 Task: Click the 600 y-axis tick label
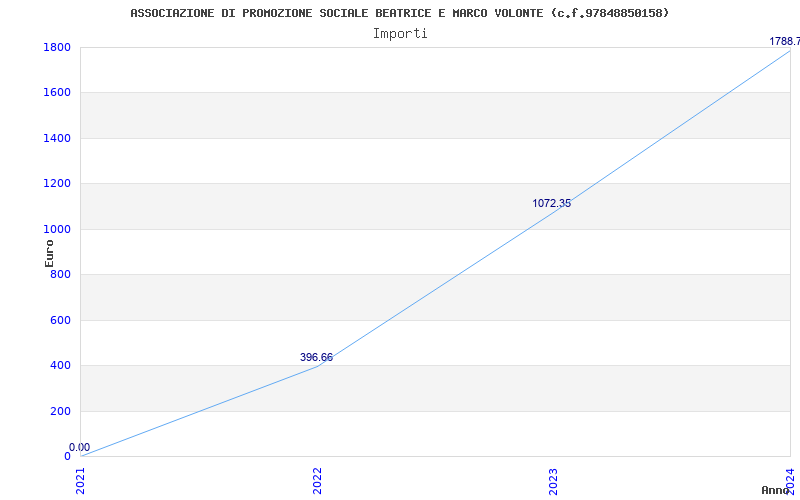61,320
